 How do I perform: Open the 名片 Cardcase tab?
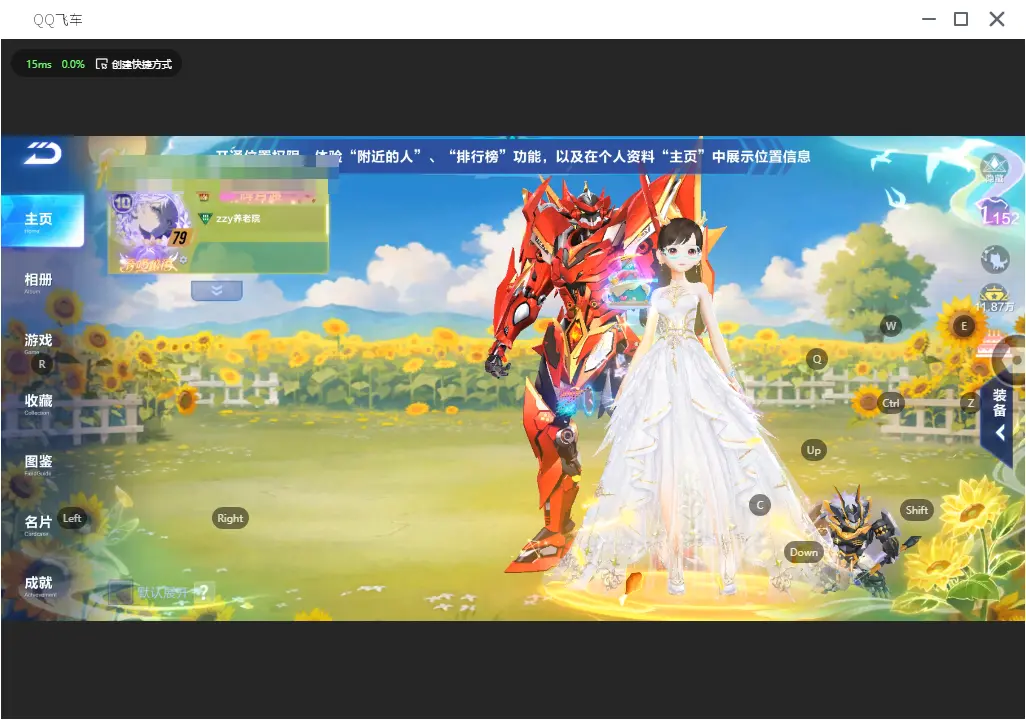tap(38, 524)
